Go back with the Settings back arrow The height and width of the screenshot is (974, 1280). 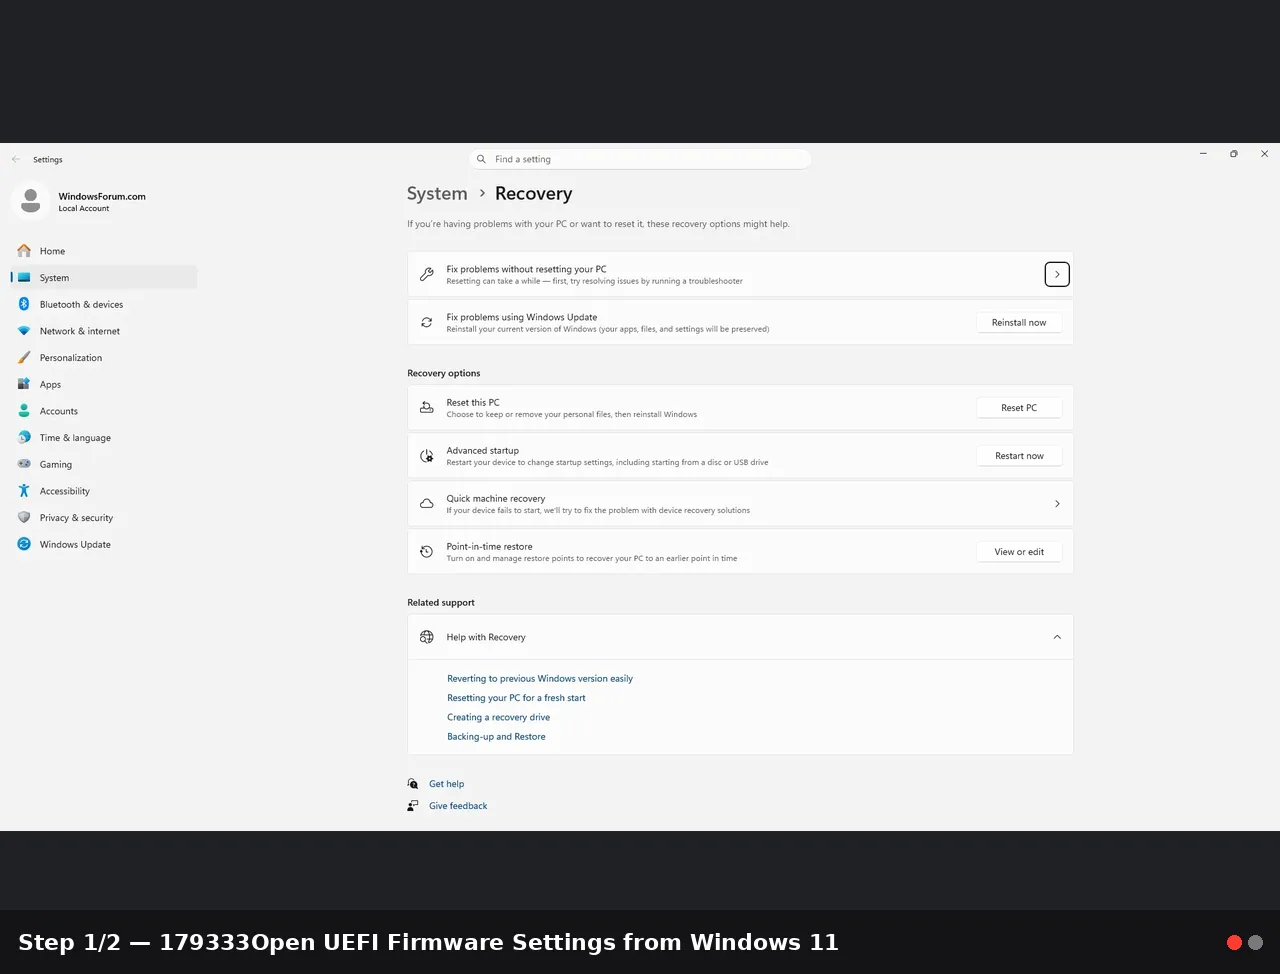(16, 159)
